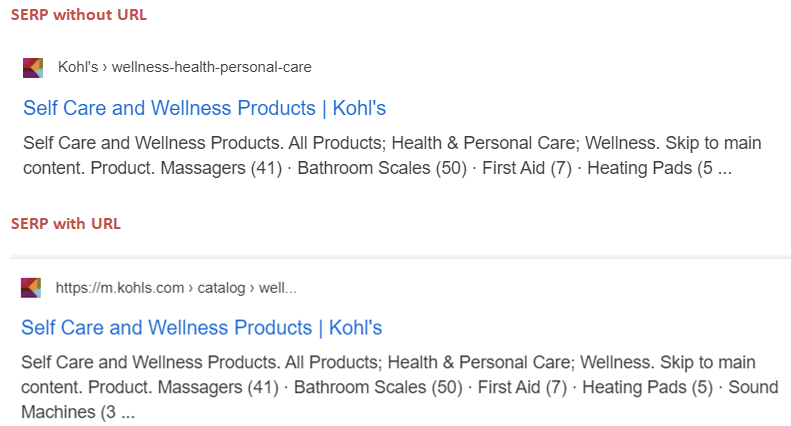Select the SERP without URL heading

79,15
